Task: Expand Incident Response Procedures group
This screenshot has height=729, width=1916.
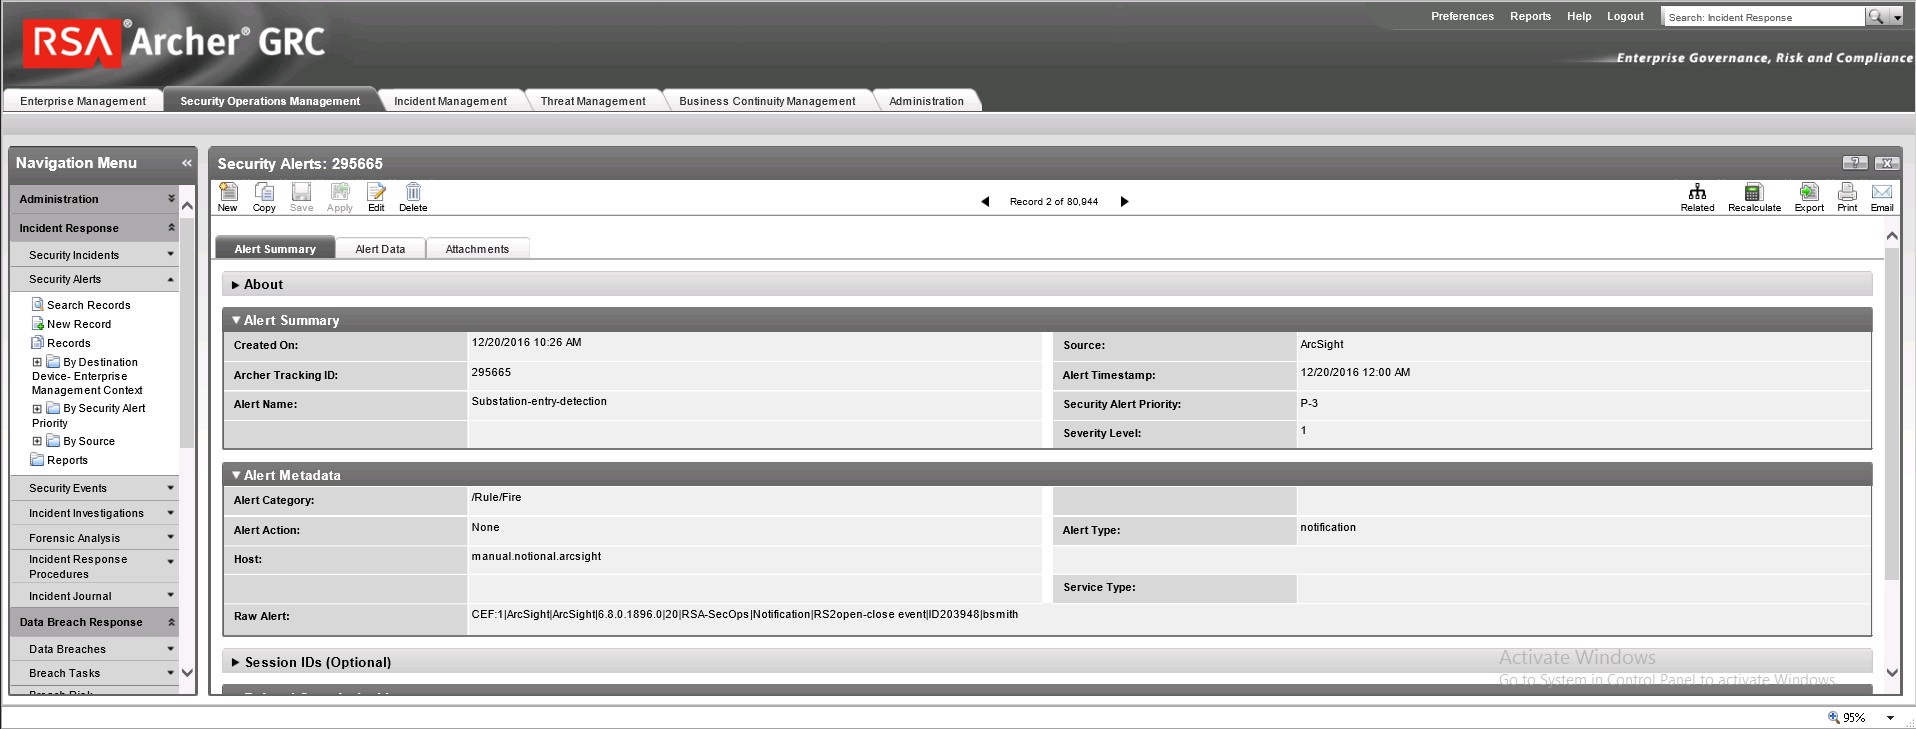Action: [x=170, y=562]
